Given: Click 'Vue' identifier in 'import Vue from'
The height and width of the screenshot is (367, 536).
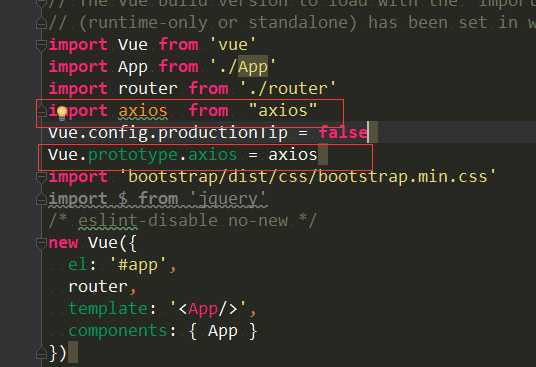Looking at the screenshot, I should pos(133,45).
